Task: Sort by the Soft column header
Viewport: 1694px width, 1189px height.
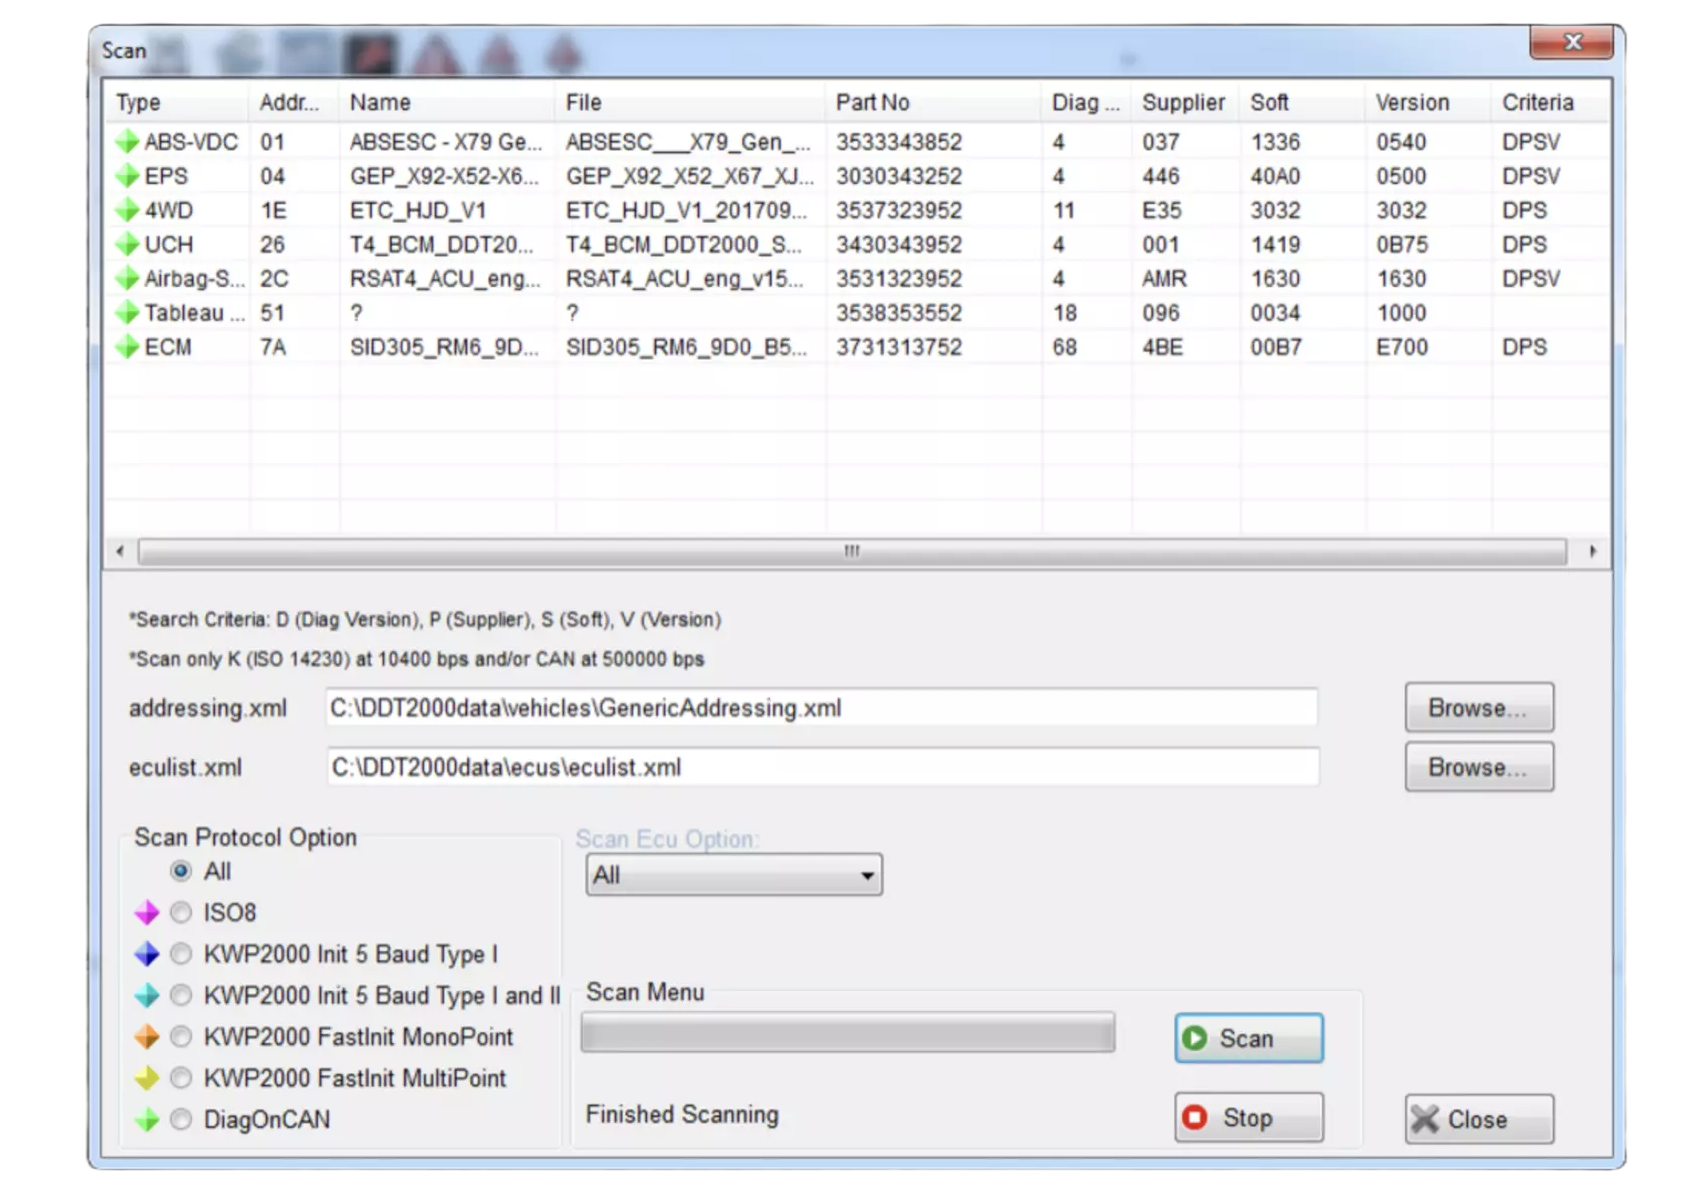Action: 1302,102
